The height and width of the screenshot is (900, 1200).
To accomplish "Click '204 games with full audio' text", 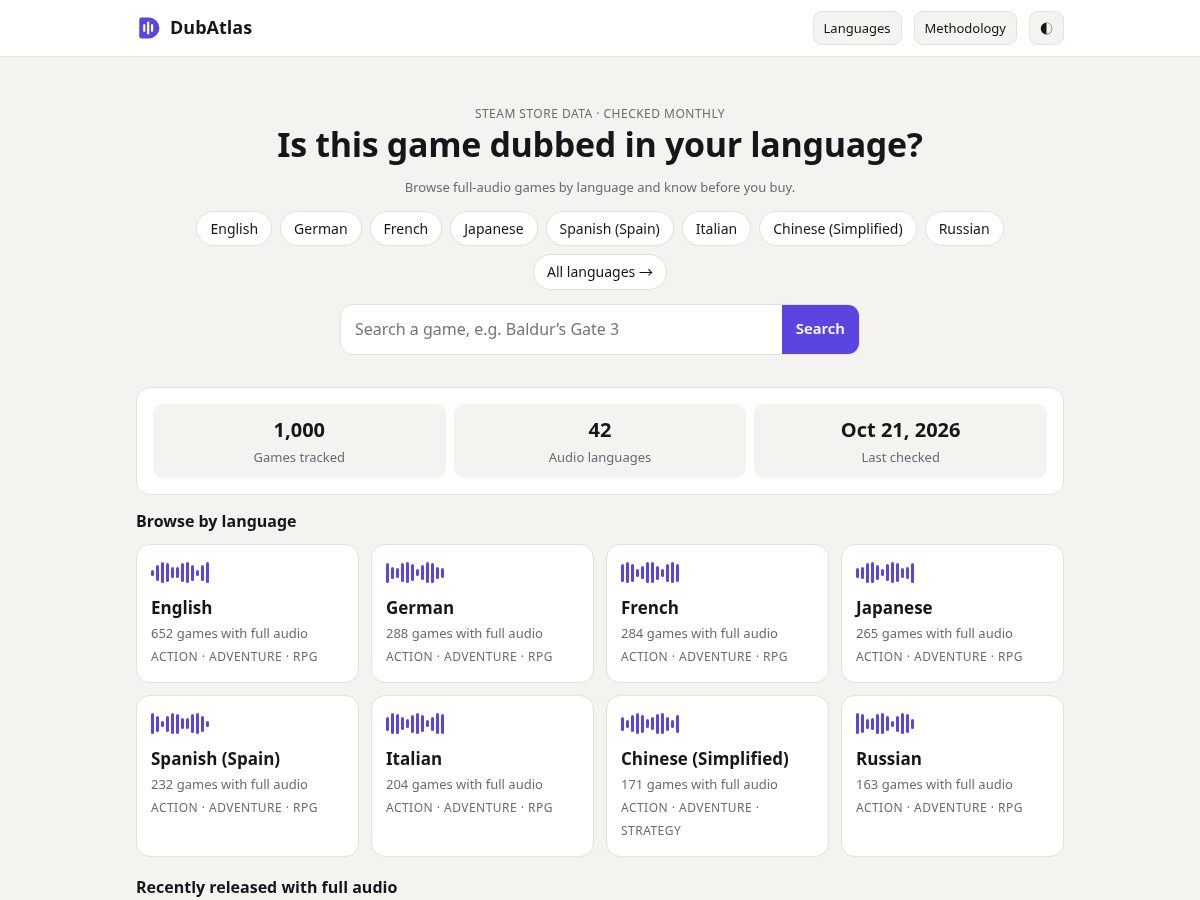I will (x=465, y=785).
